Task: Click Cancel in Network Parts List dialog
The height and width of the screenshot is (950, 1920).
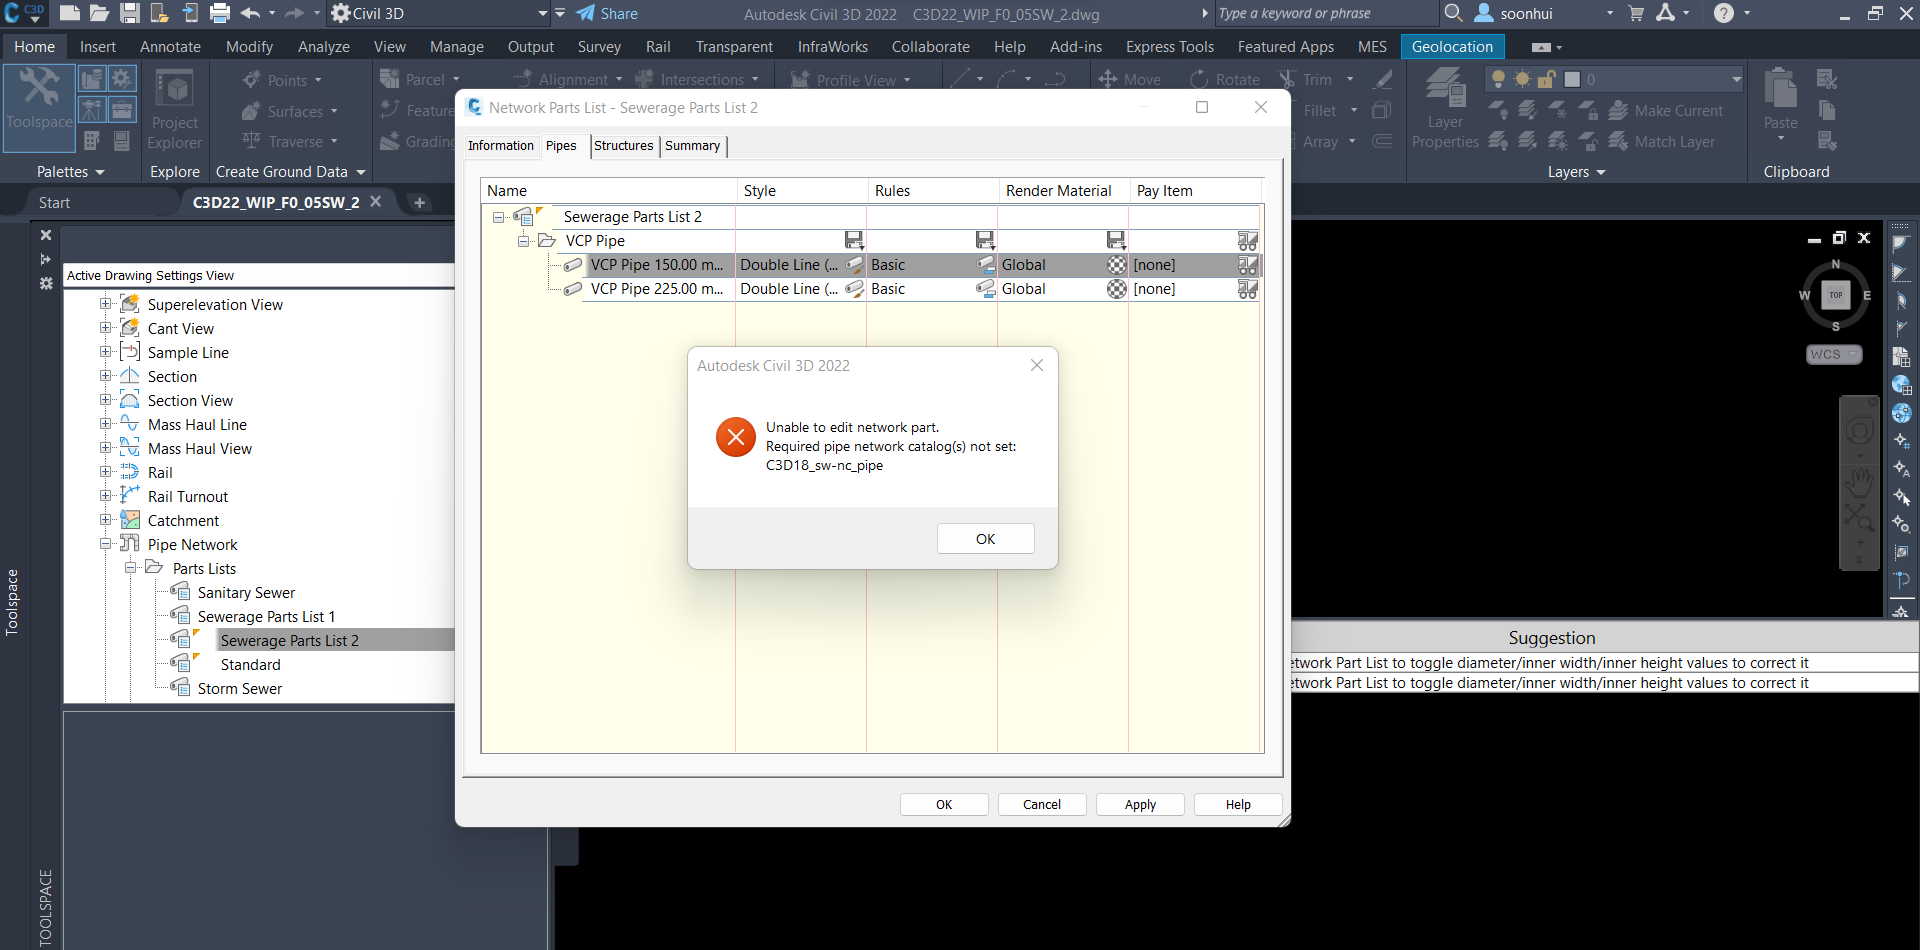Action: [x=1042, y=805]
